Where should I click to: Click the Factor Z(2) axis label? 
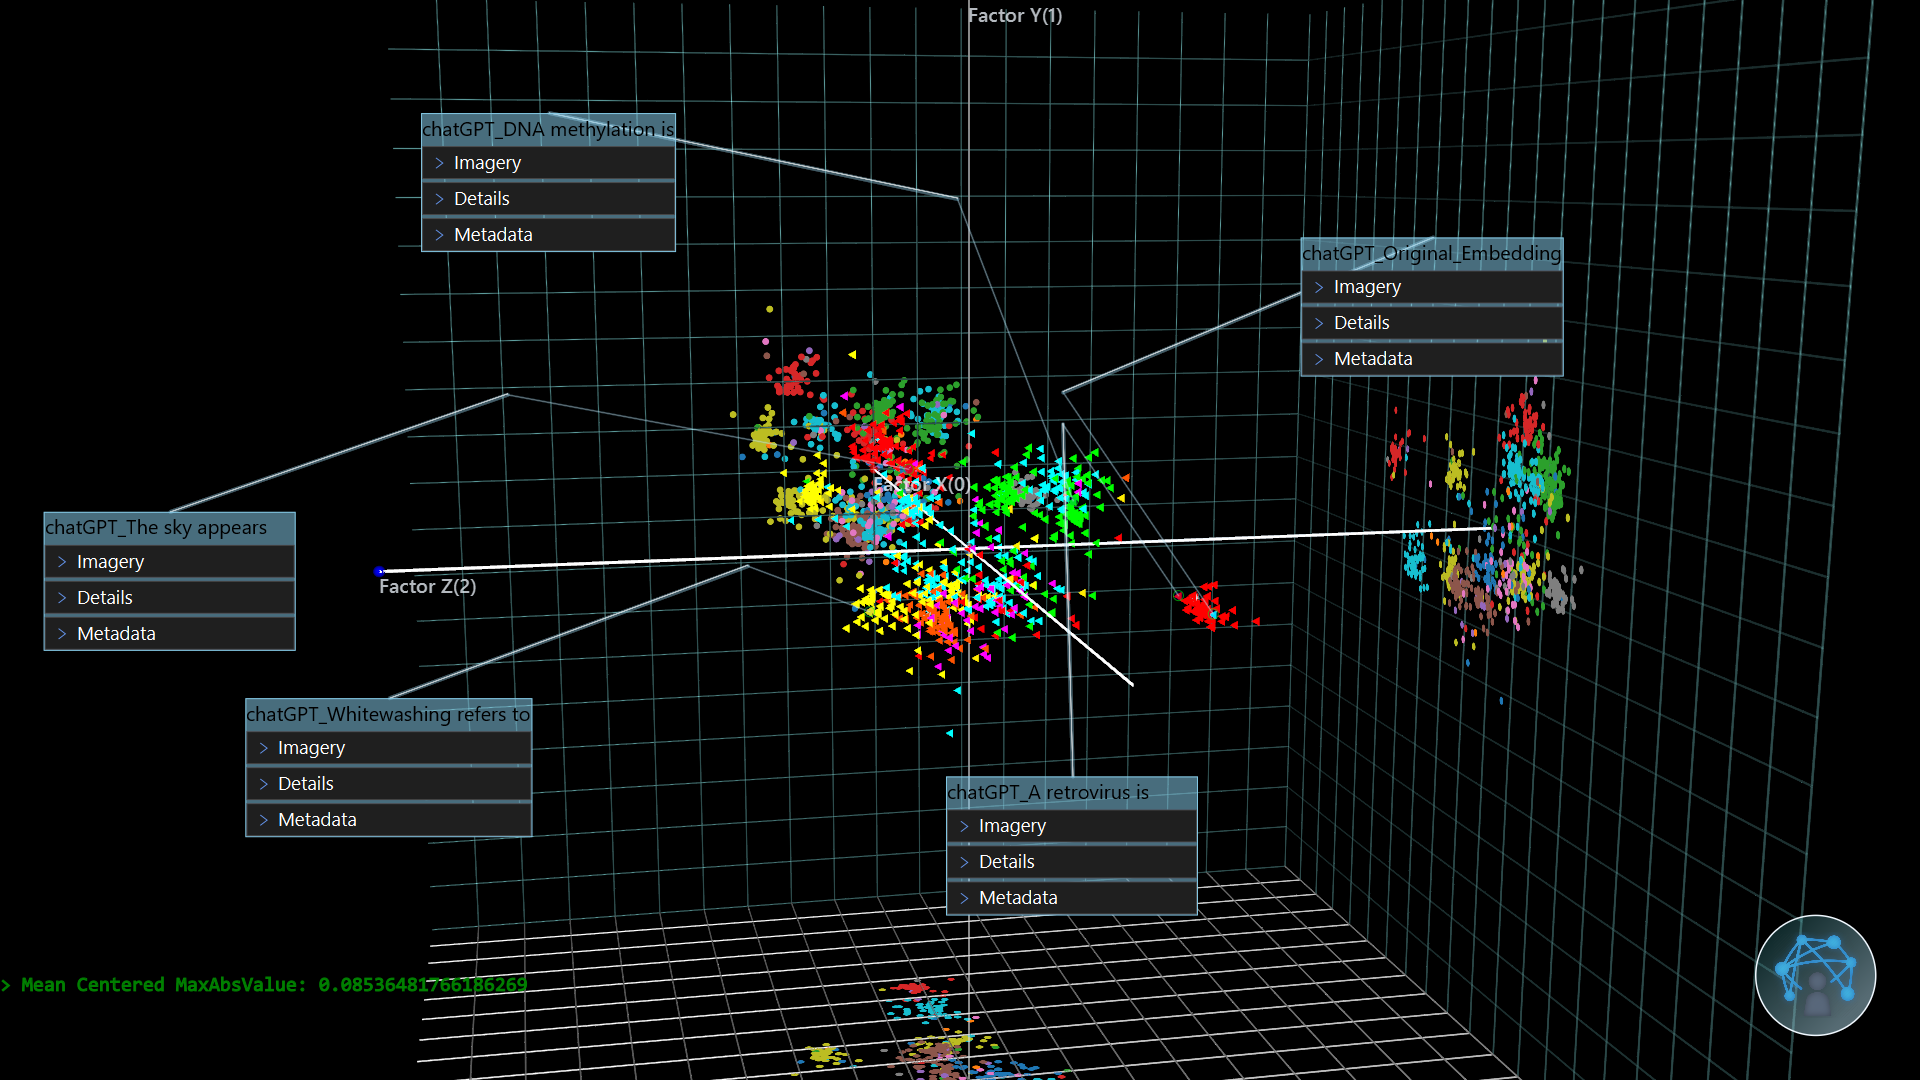tap(427, 587)
